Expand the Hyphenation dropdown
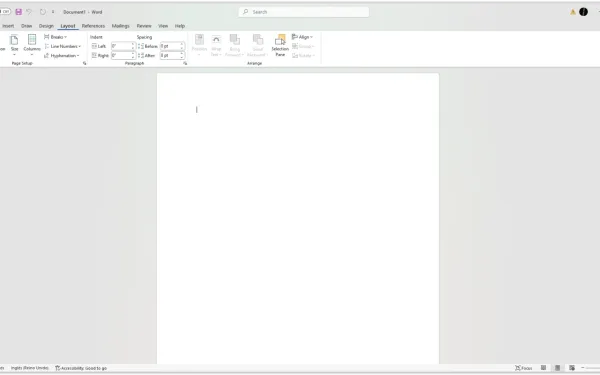Screen dimensions: 600x375 pyautogui.click(x=62, y=56)
